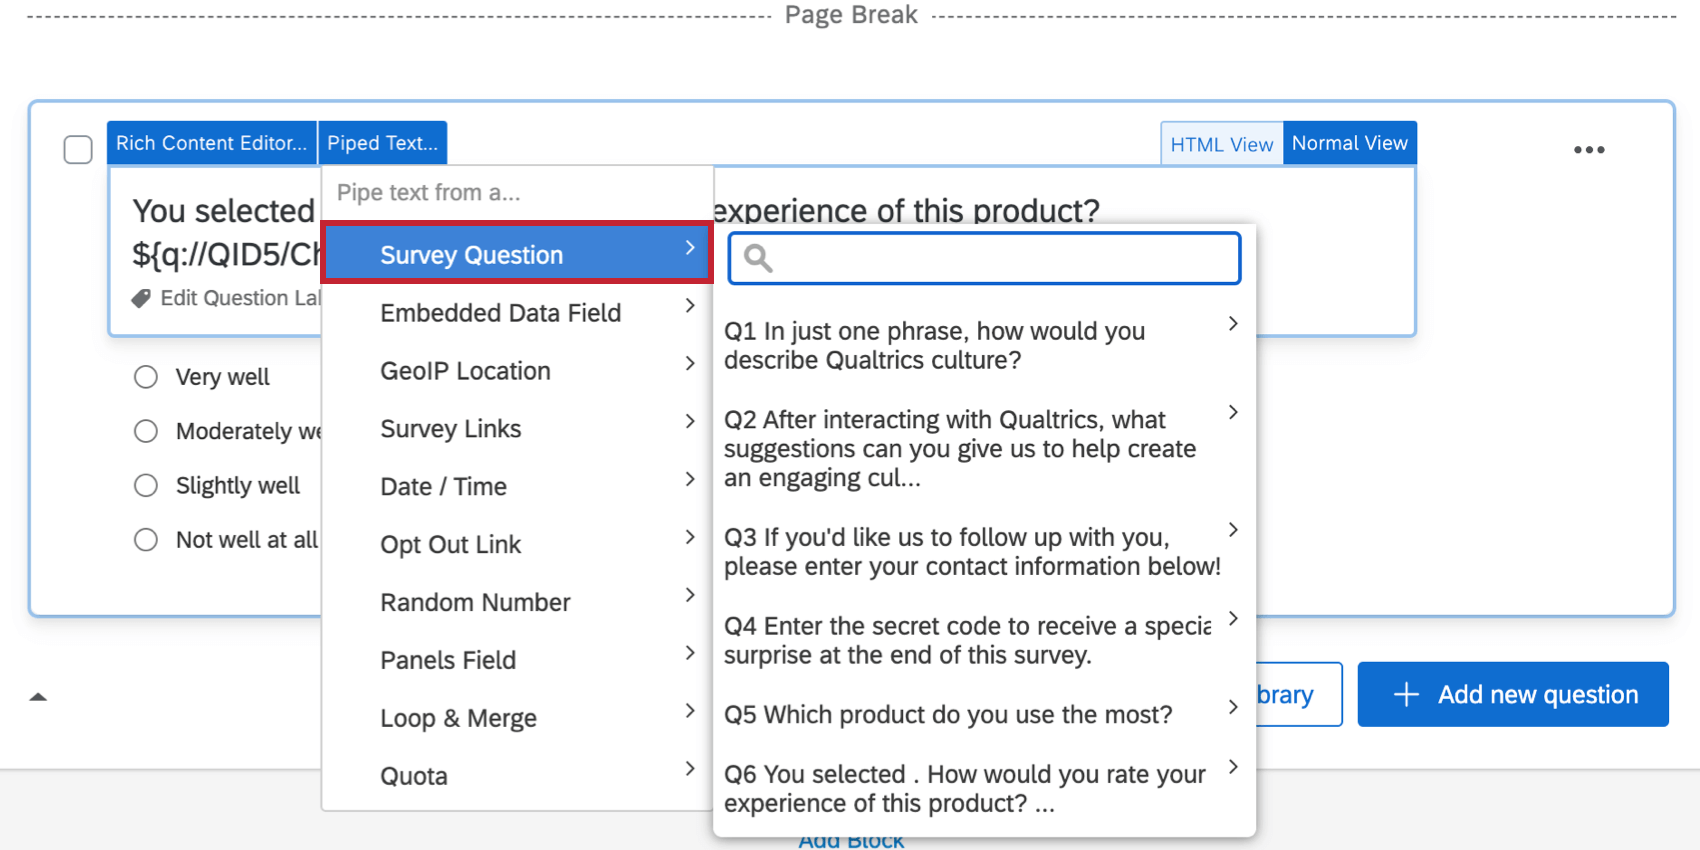Image resolution: width=1700 pixels, height=850 pixels.
Task: Choose GeoIP Location from piped text menu
Action: pyautogui.click(x=465, y=371)
